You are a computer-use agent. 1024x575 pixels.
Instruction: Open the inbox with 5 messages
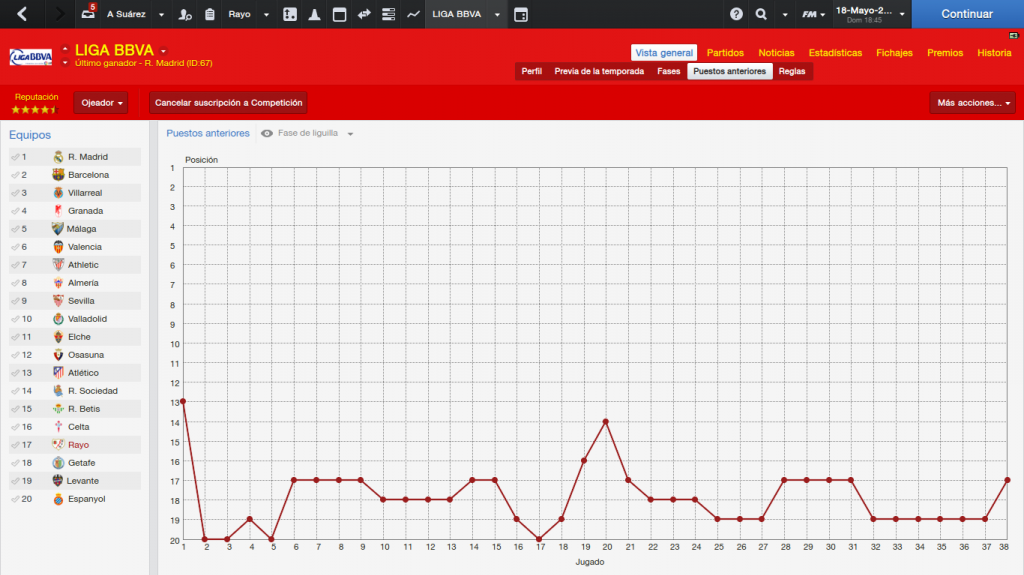click(88, 12)
